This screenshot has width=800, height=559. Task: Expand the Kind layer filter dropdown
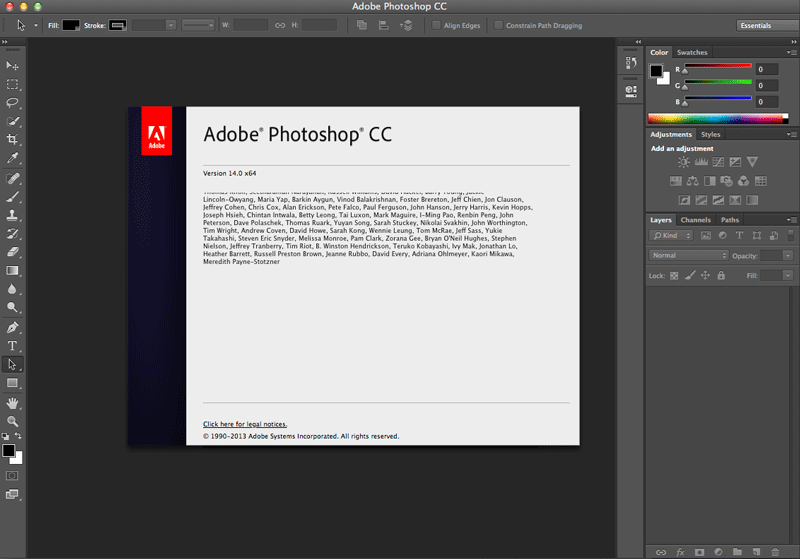(671, 235)
